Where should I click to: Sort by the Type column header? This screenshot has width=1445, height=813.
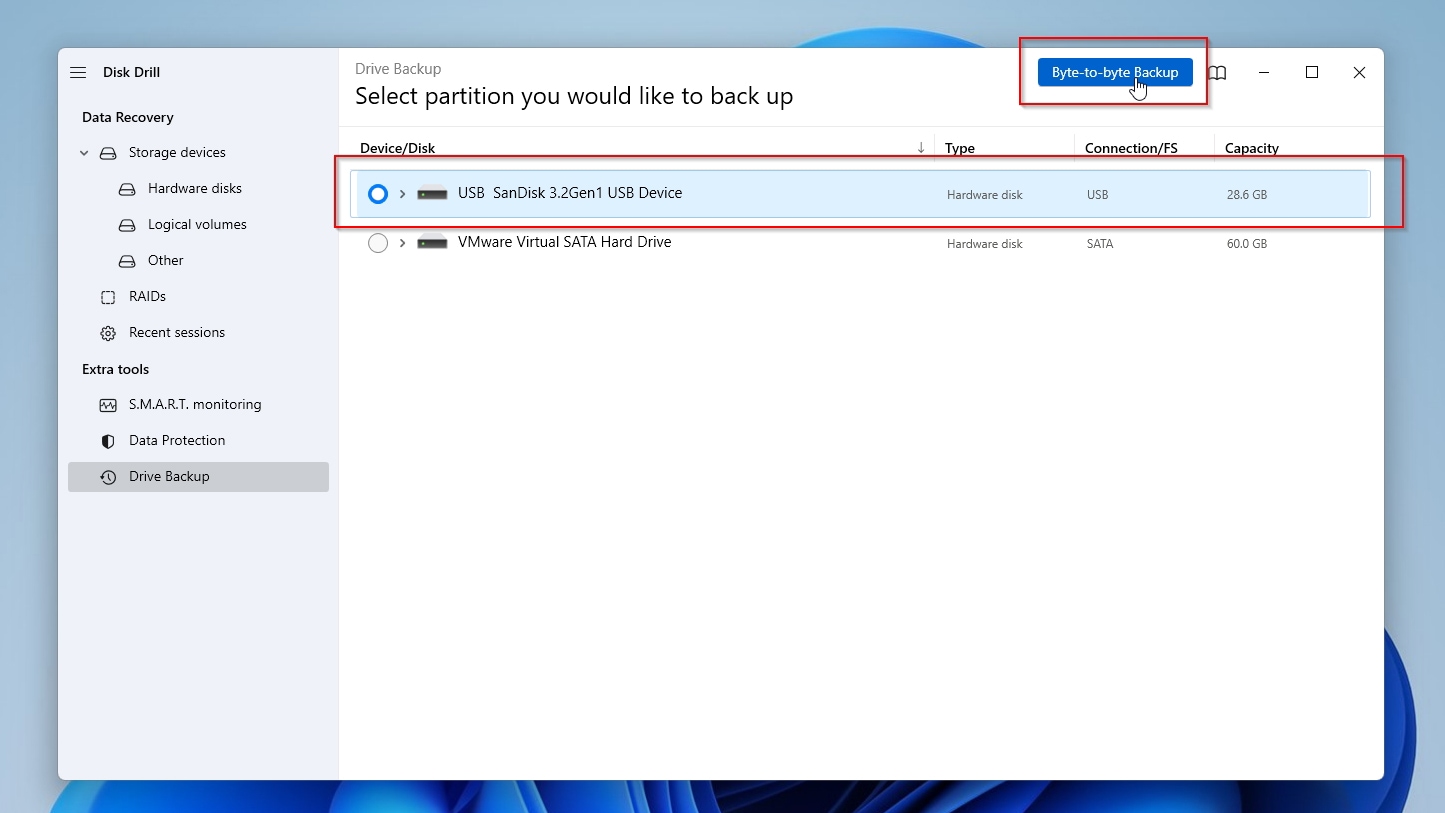(960, 148)
